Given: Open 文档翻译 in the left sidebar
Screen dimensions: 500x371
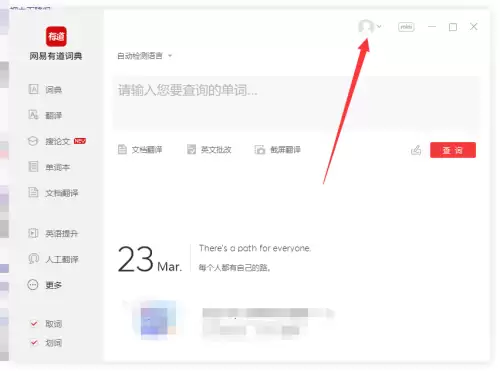Looking at the screenshot, I should [53, 193].
